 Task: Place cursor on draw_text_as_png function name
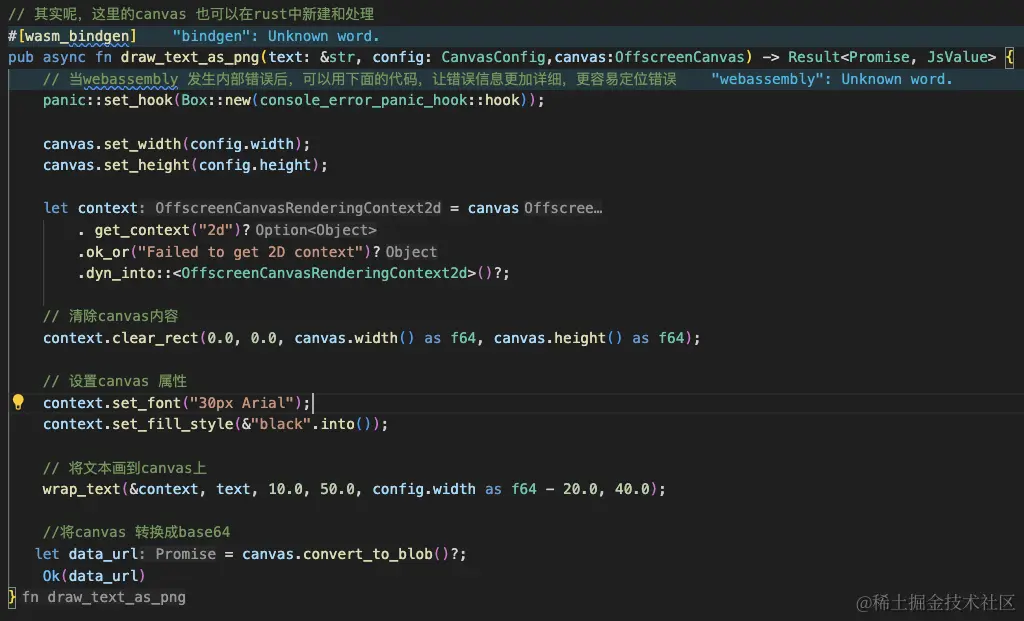(207, 57)
